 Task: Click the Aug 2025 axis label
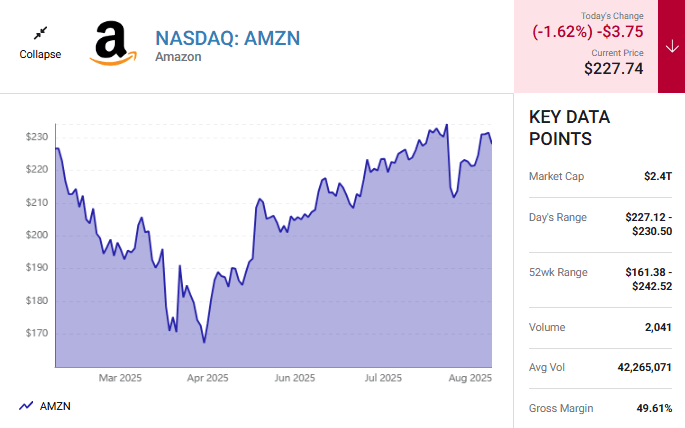(x=470, y=378)
